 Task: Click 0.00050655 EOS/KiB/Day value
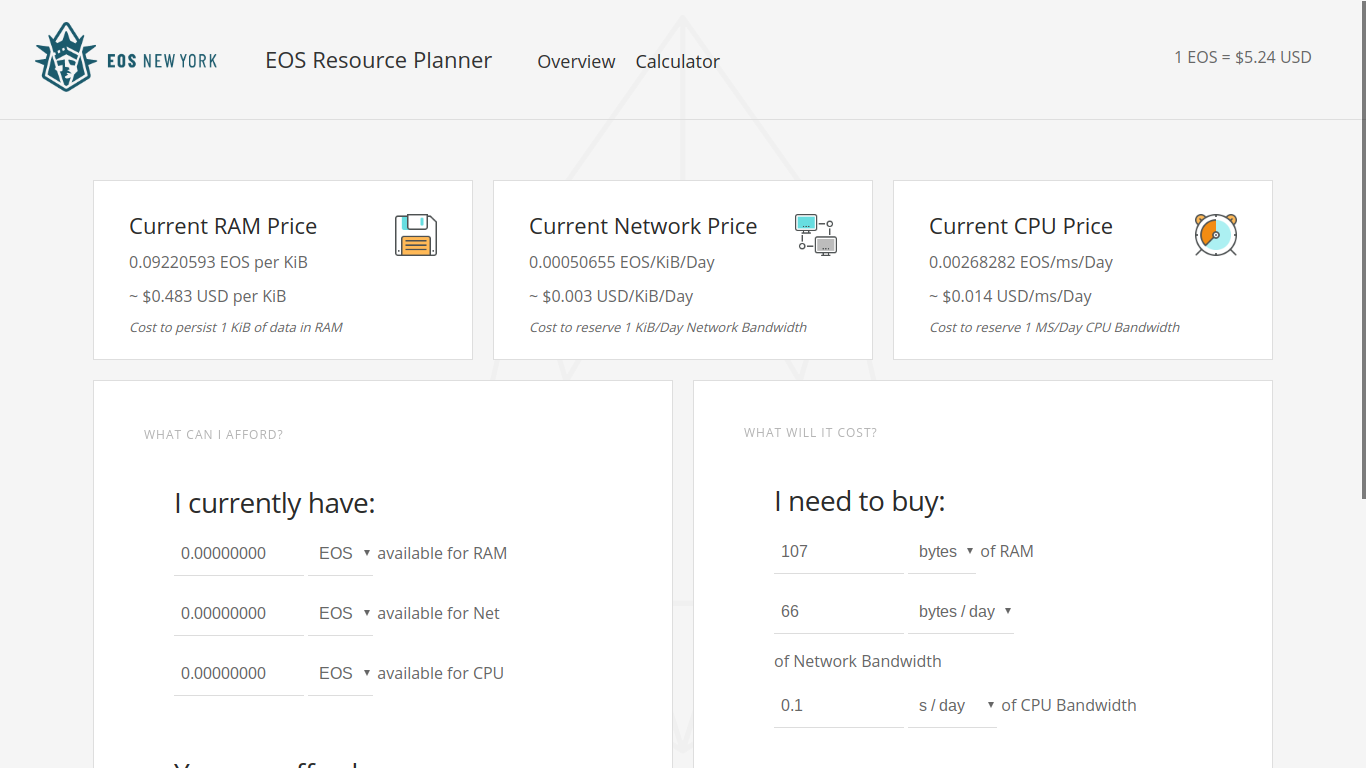622,263
